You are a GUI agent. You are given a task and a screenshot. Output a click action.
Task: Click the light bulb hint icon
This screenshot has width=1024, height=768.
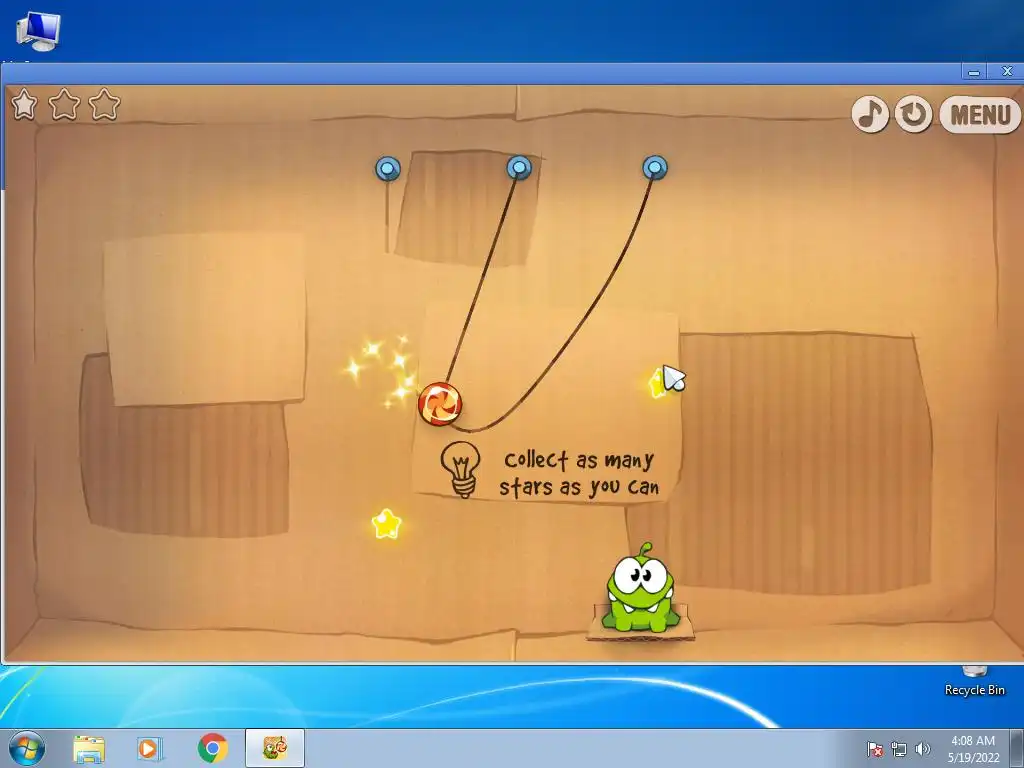pyautogui.click(x=461, y=470)
